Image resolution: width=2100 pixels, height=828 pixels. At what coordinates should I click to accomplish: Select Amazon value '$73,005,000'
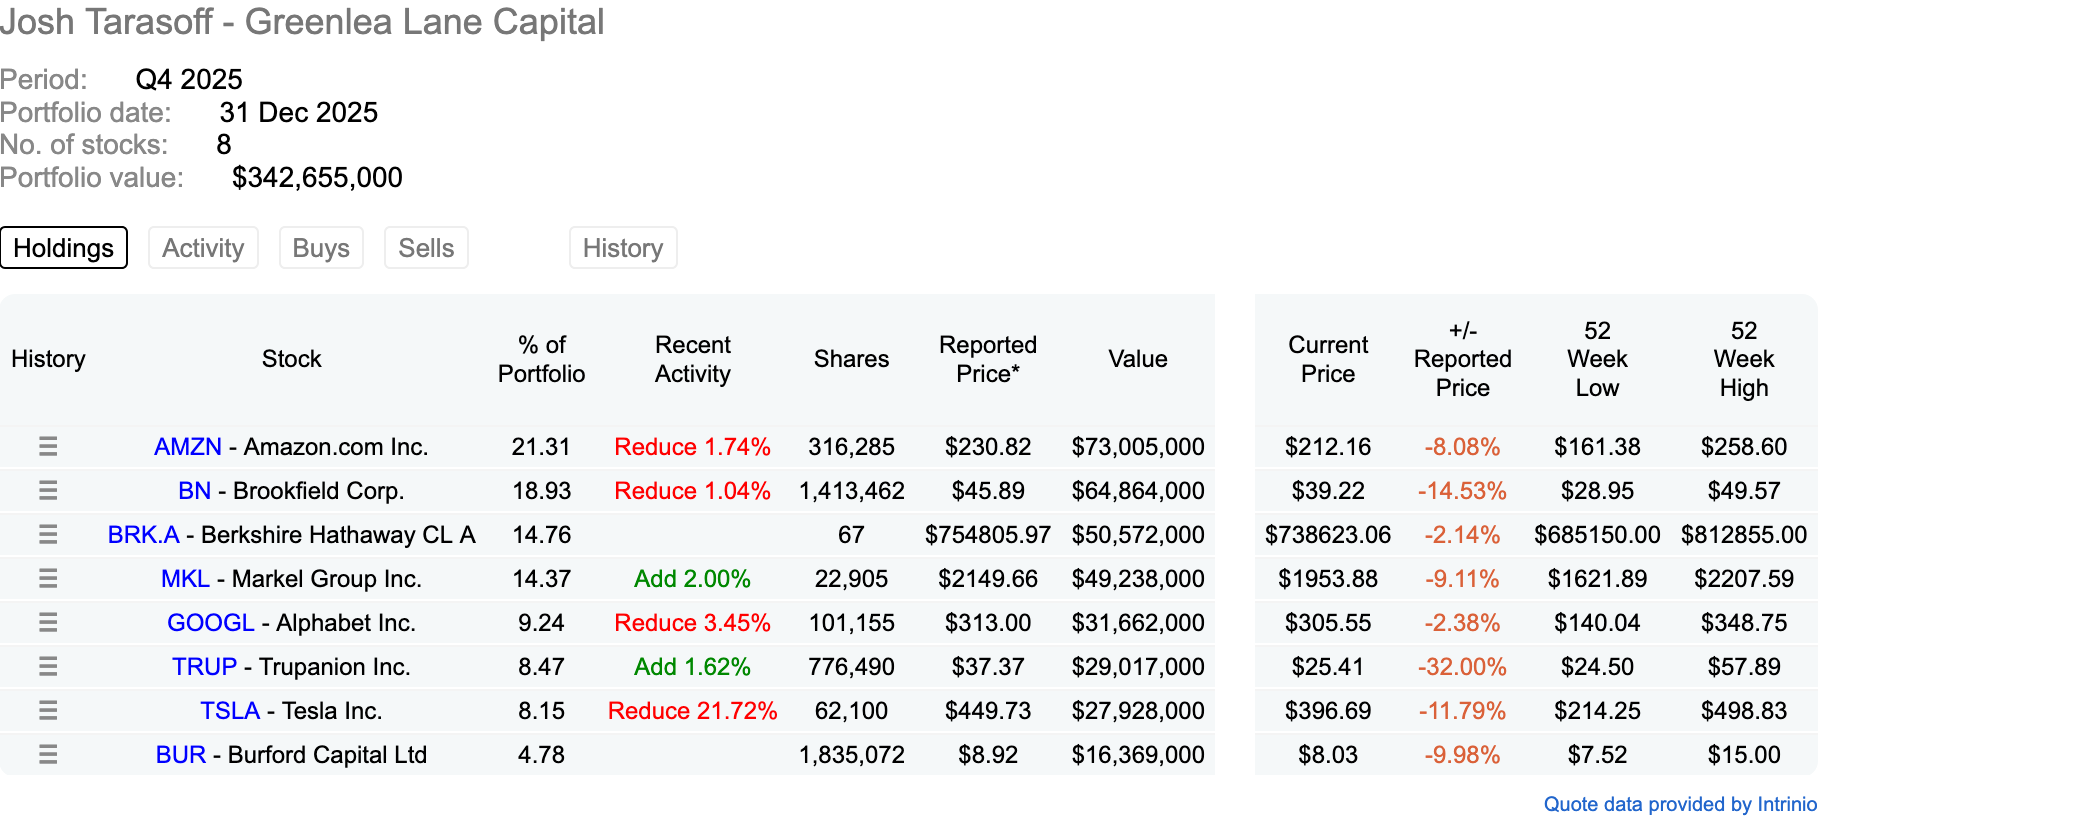click(x=1138, y=447)
